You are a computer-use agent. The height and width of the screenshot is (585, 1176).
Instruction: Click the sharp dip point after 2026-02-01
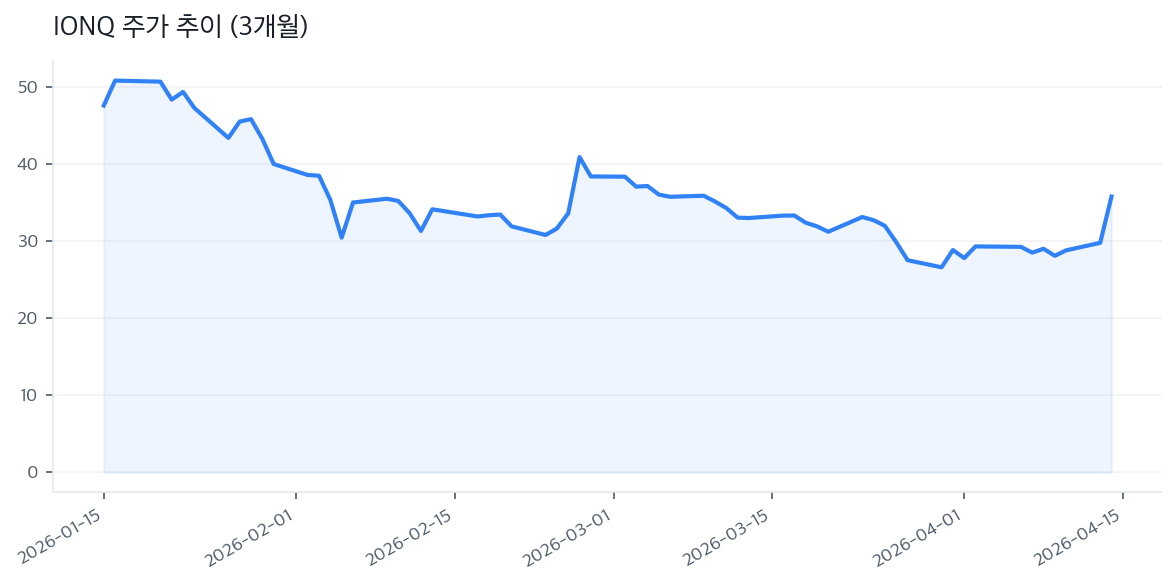pos(341,237)
